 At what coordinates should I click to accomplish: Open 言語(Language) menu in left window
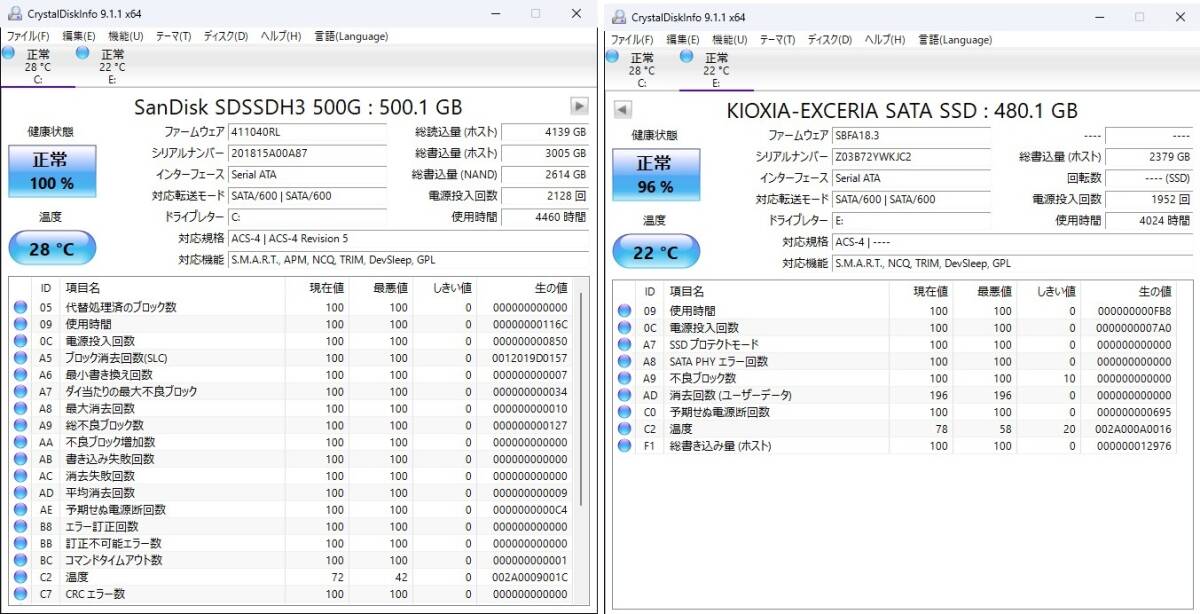click(x=351, y=36)
